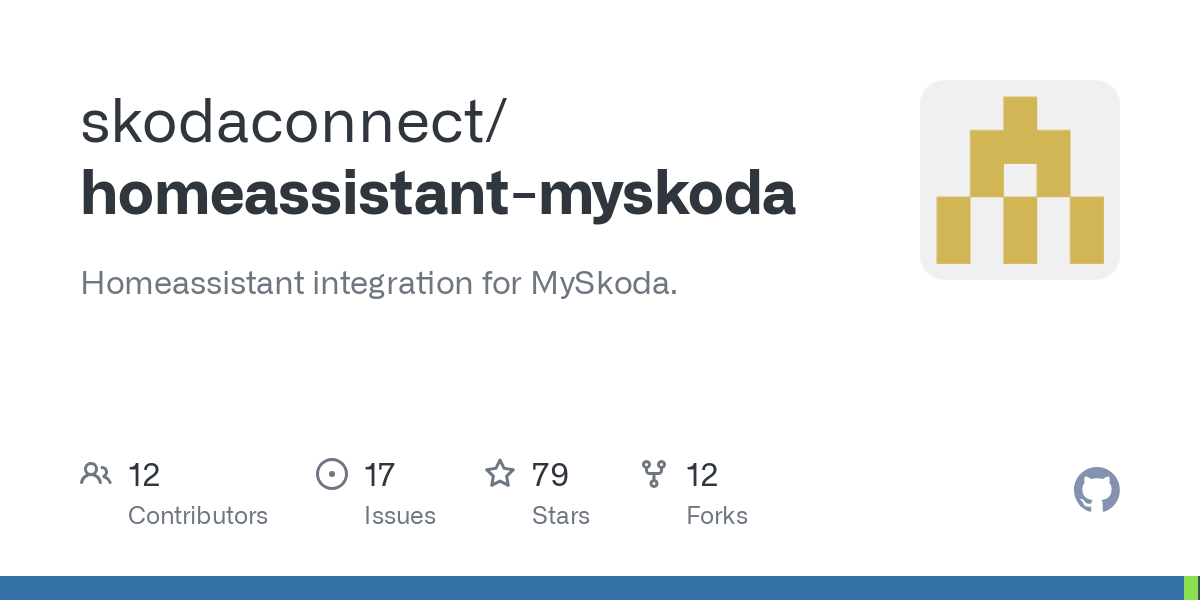The image size is (1200, 600).
Task: Click the contributors count of 12
Action: [x=144, y=474]
